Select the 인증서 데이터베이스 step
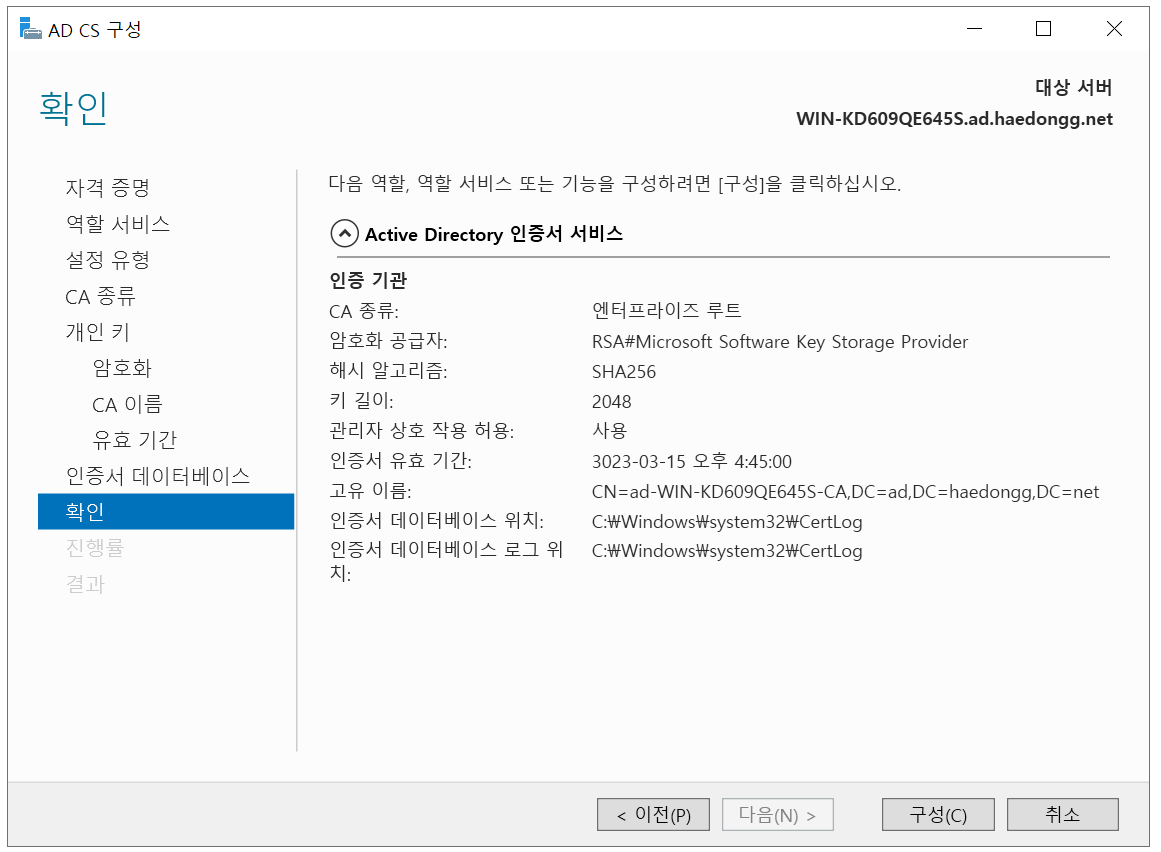This screenshot has width=1161, height=852. 158,476
